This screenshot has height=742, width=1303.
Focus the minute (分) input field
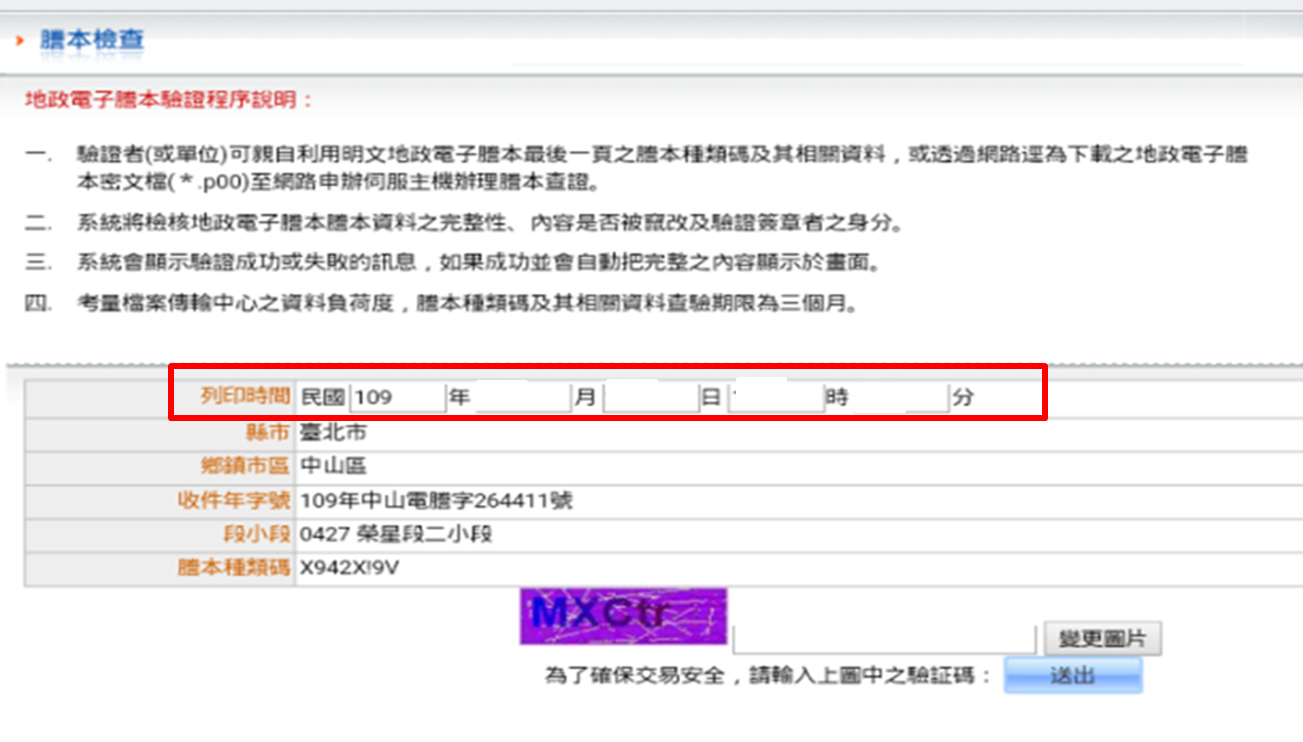(899, 397)
